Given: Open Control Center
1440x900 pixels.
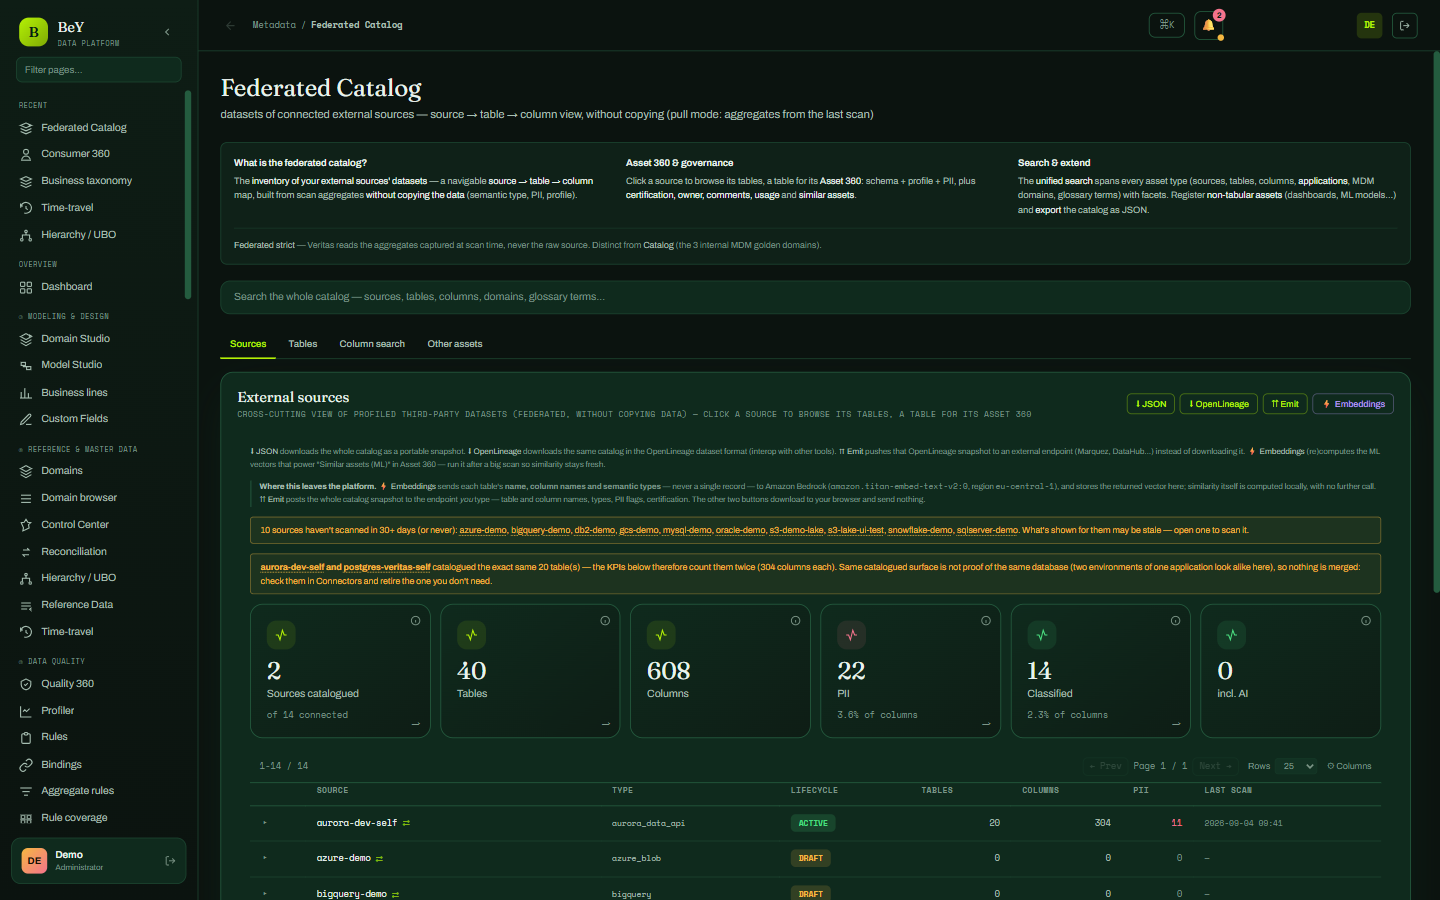Looking at the screenshot, I should click(x=75, y=525).
